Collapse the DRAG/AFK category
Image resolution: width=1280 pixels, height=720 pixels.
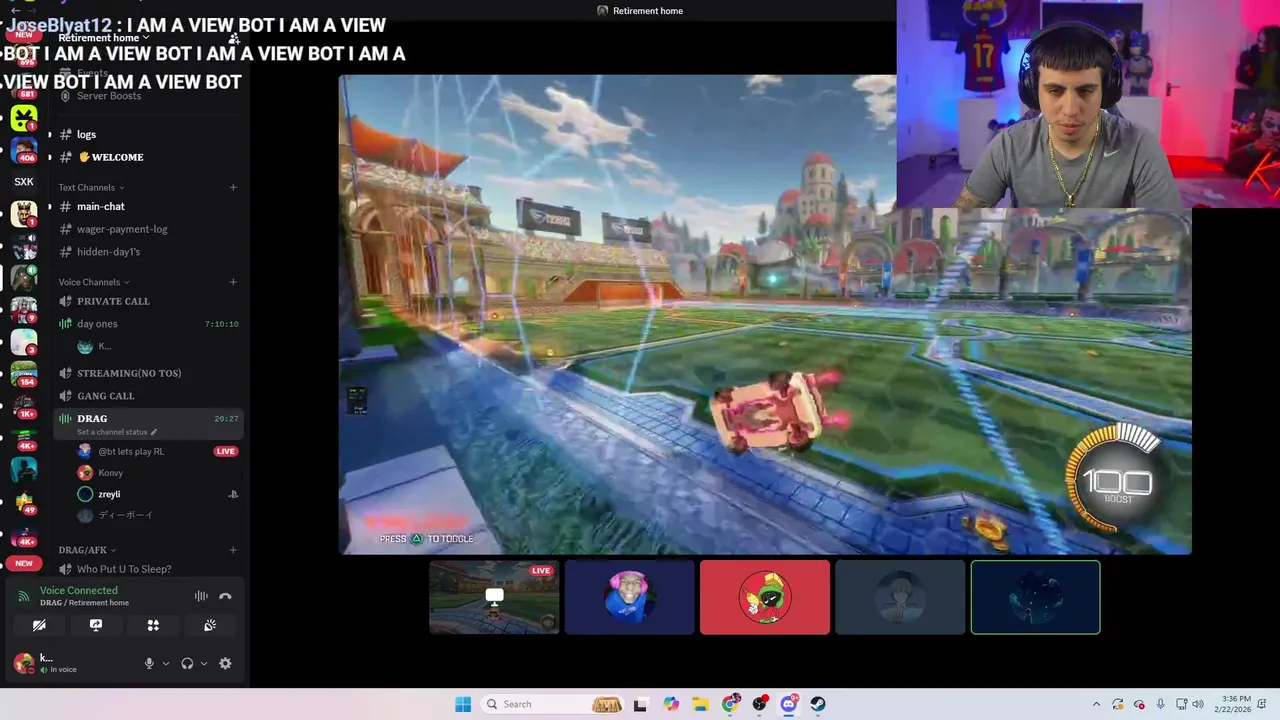click(87, 550)
